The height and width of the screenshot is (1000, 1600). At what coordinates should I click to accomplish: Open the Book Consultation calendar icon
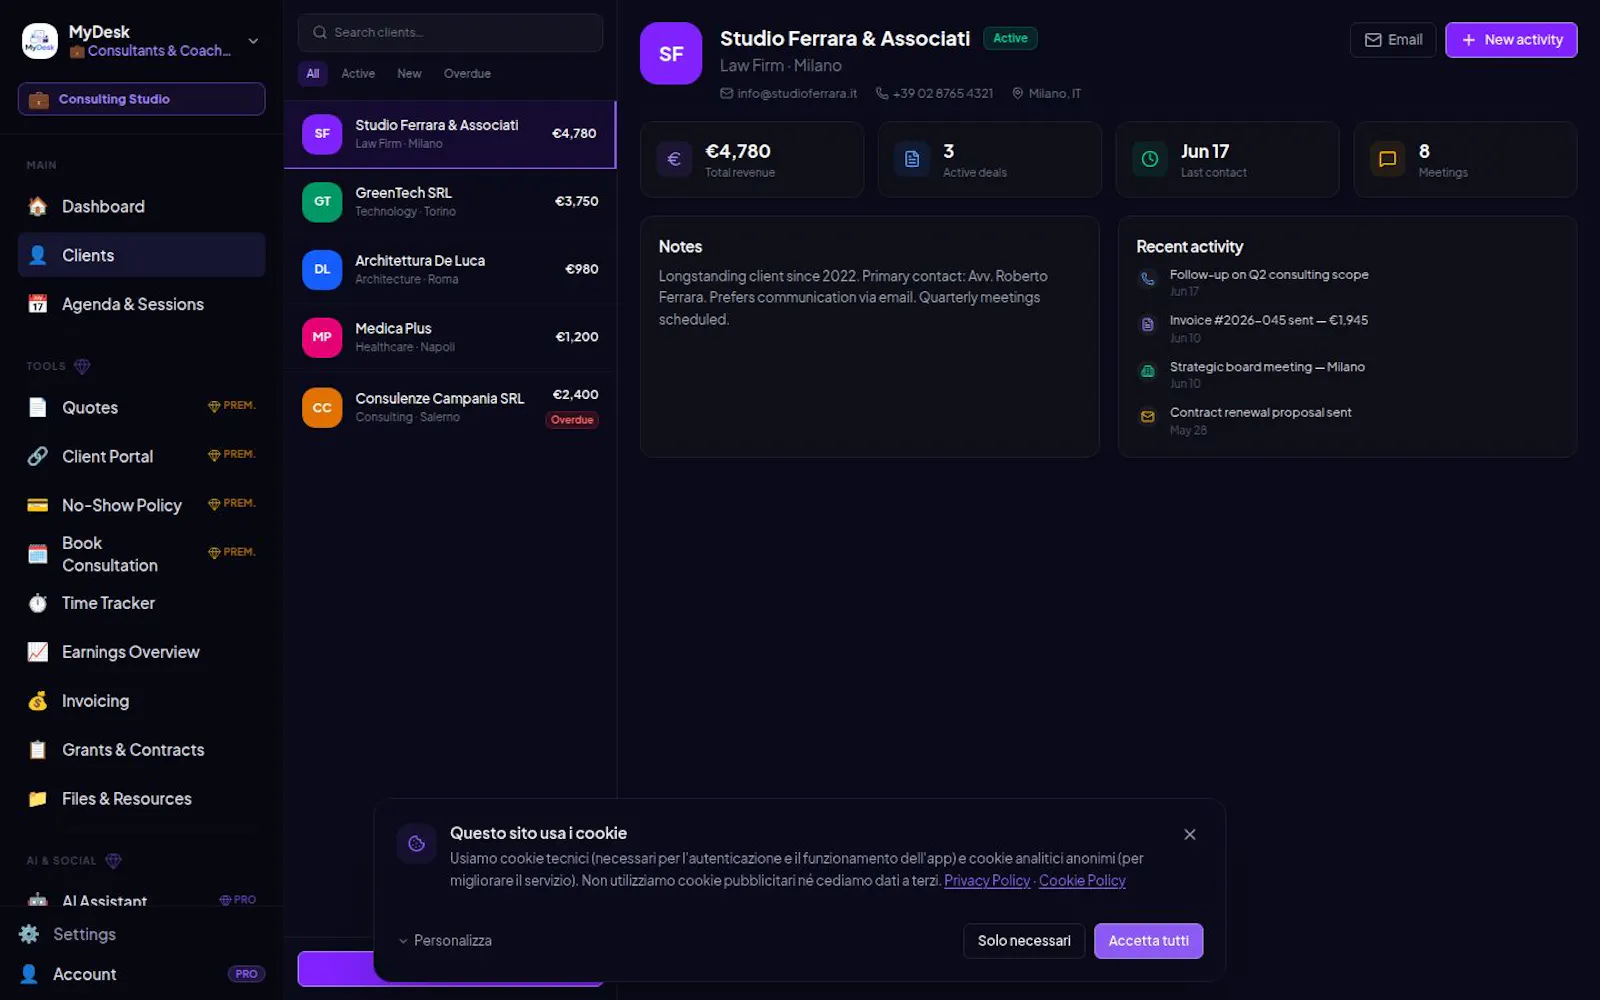click(38, 554)
